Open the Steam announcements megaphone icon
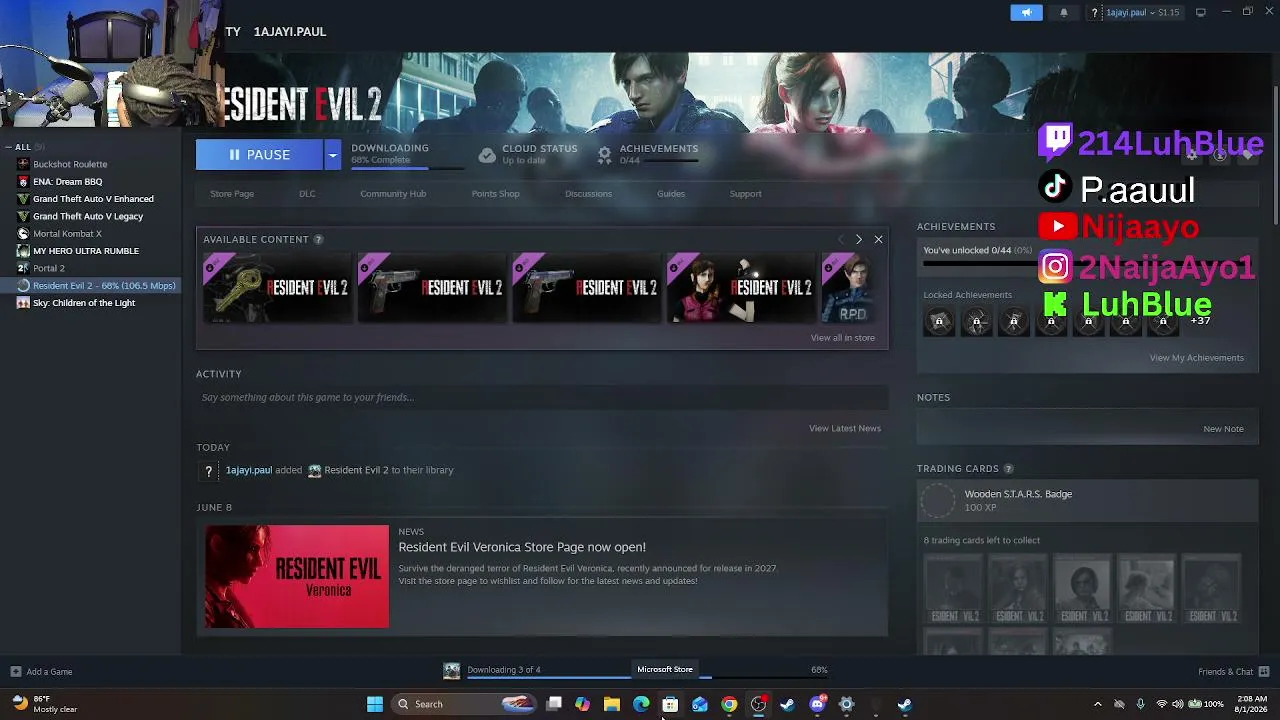This screenshot has width=1280, height=720. click(x=1026, y=12)
